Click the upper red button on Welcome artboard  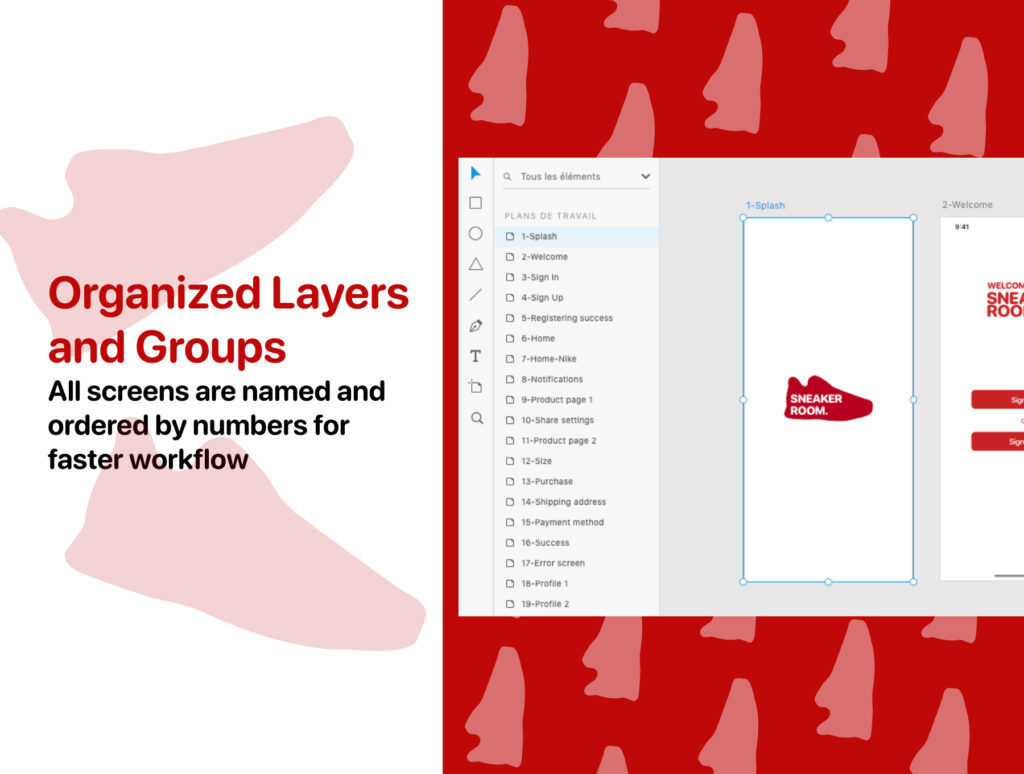pyautogui.click(x=997, y=400)
